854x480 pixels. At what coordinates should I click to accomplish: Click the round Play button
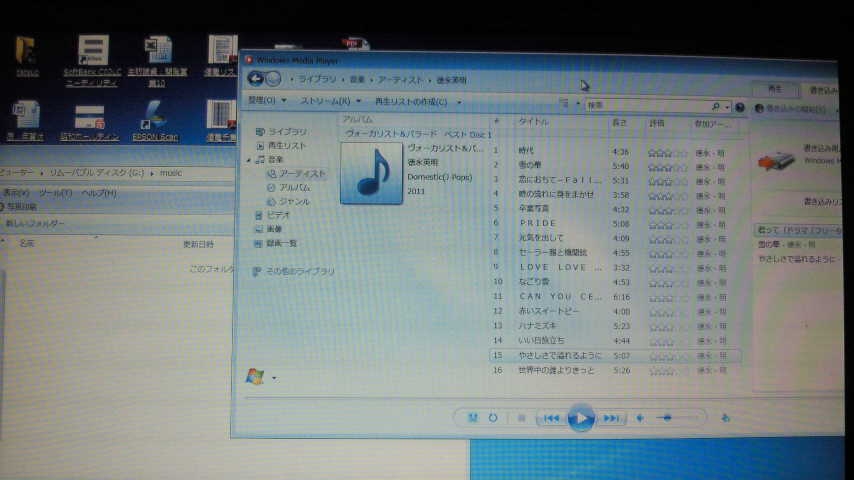coord(581,418)
